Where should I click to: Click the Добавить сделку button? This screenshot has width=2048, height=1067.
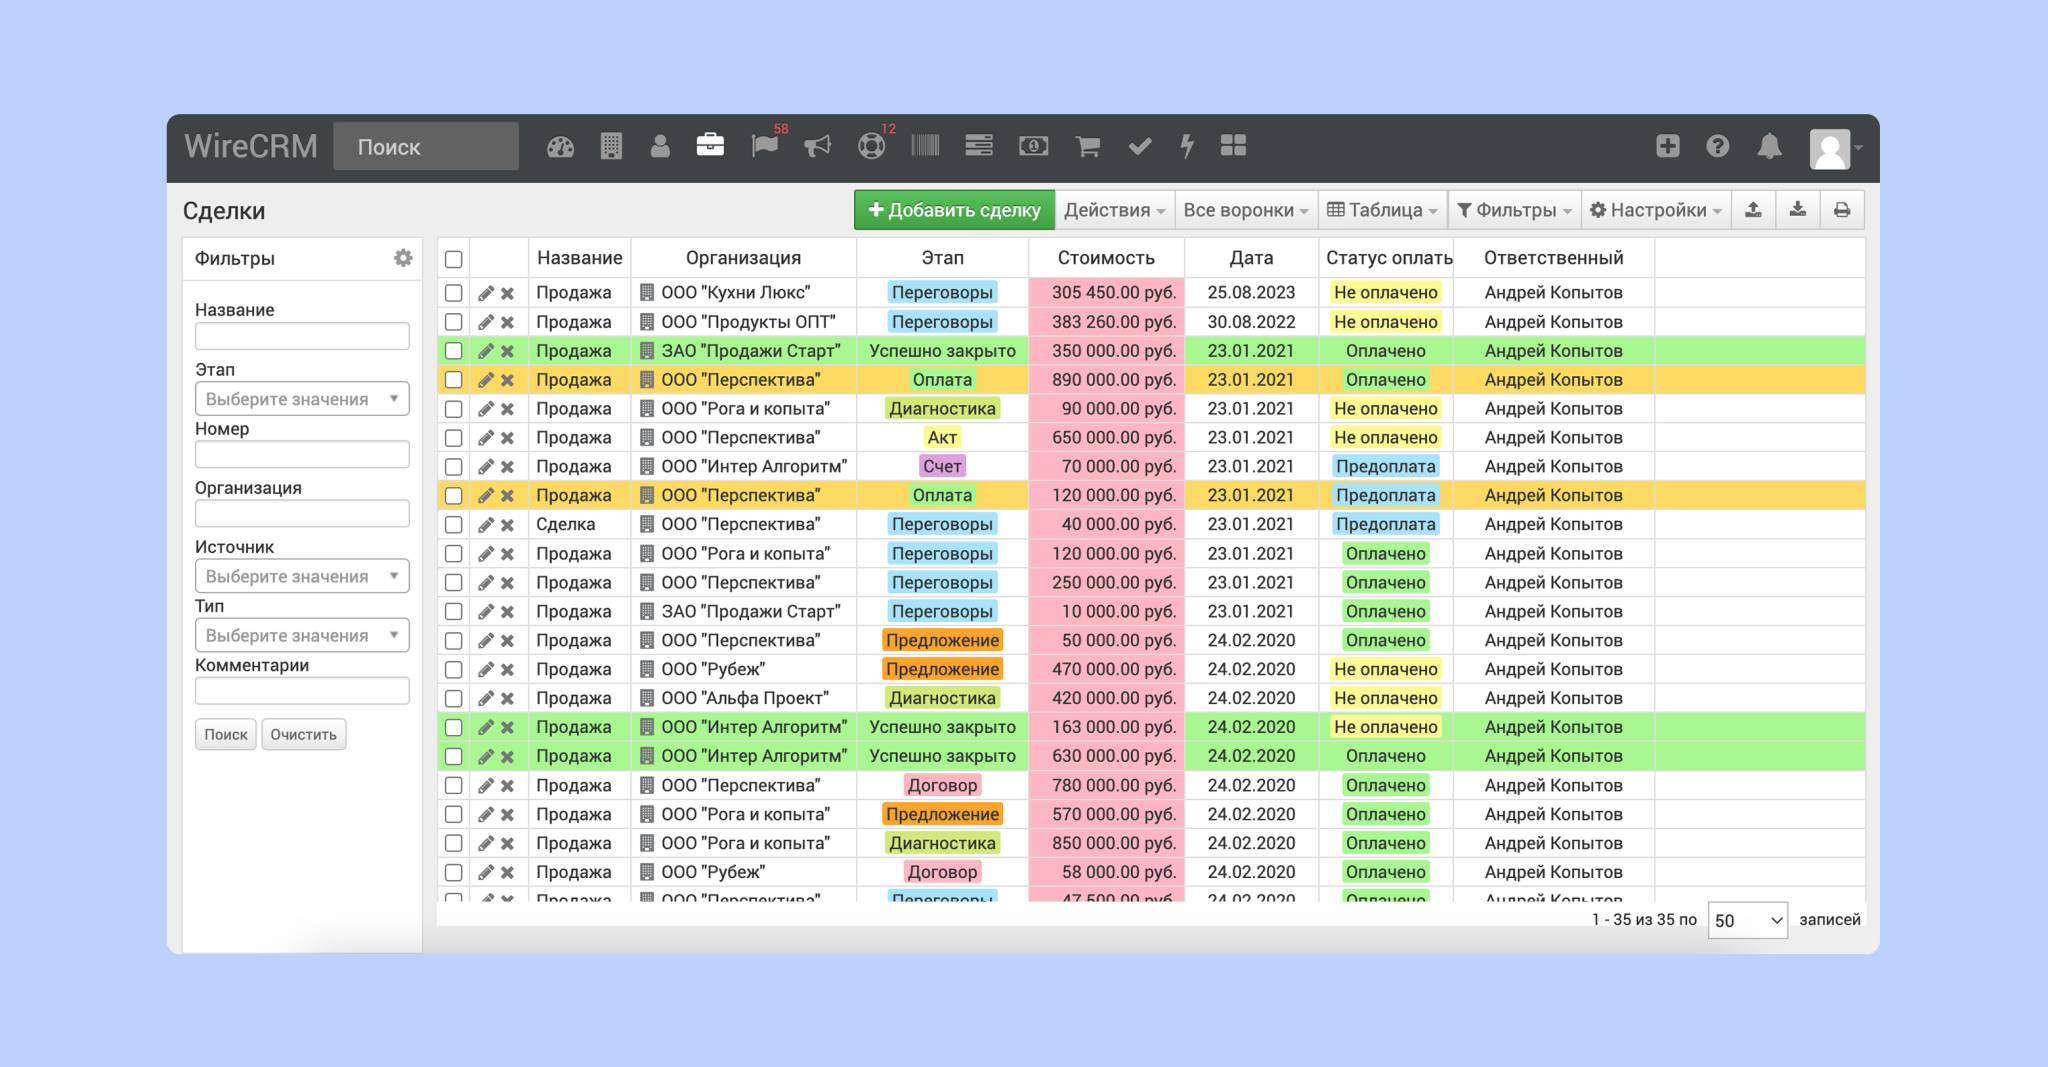tap(954, 210)
